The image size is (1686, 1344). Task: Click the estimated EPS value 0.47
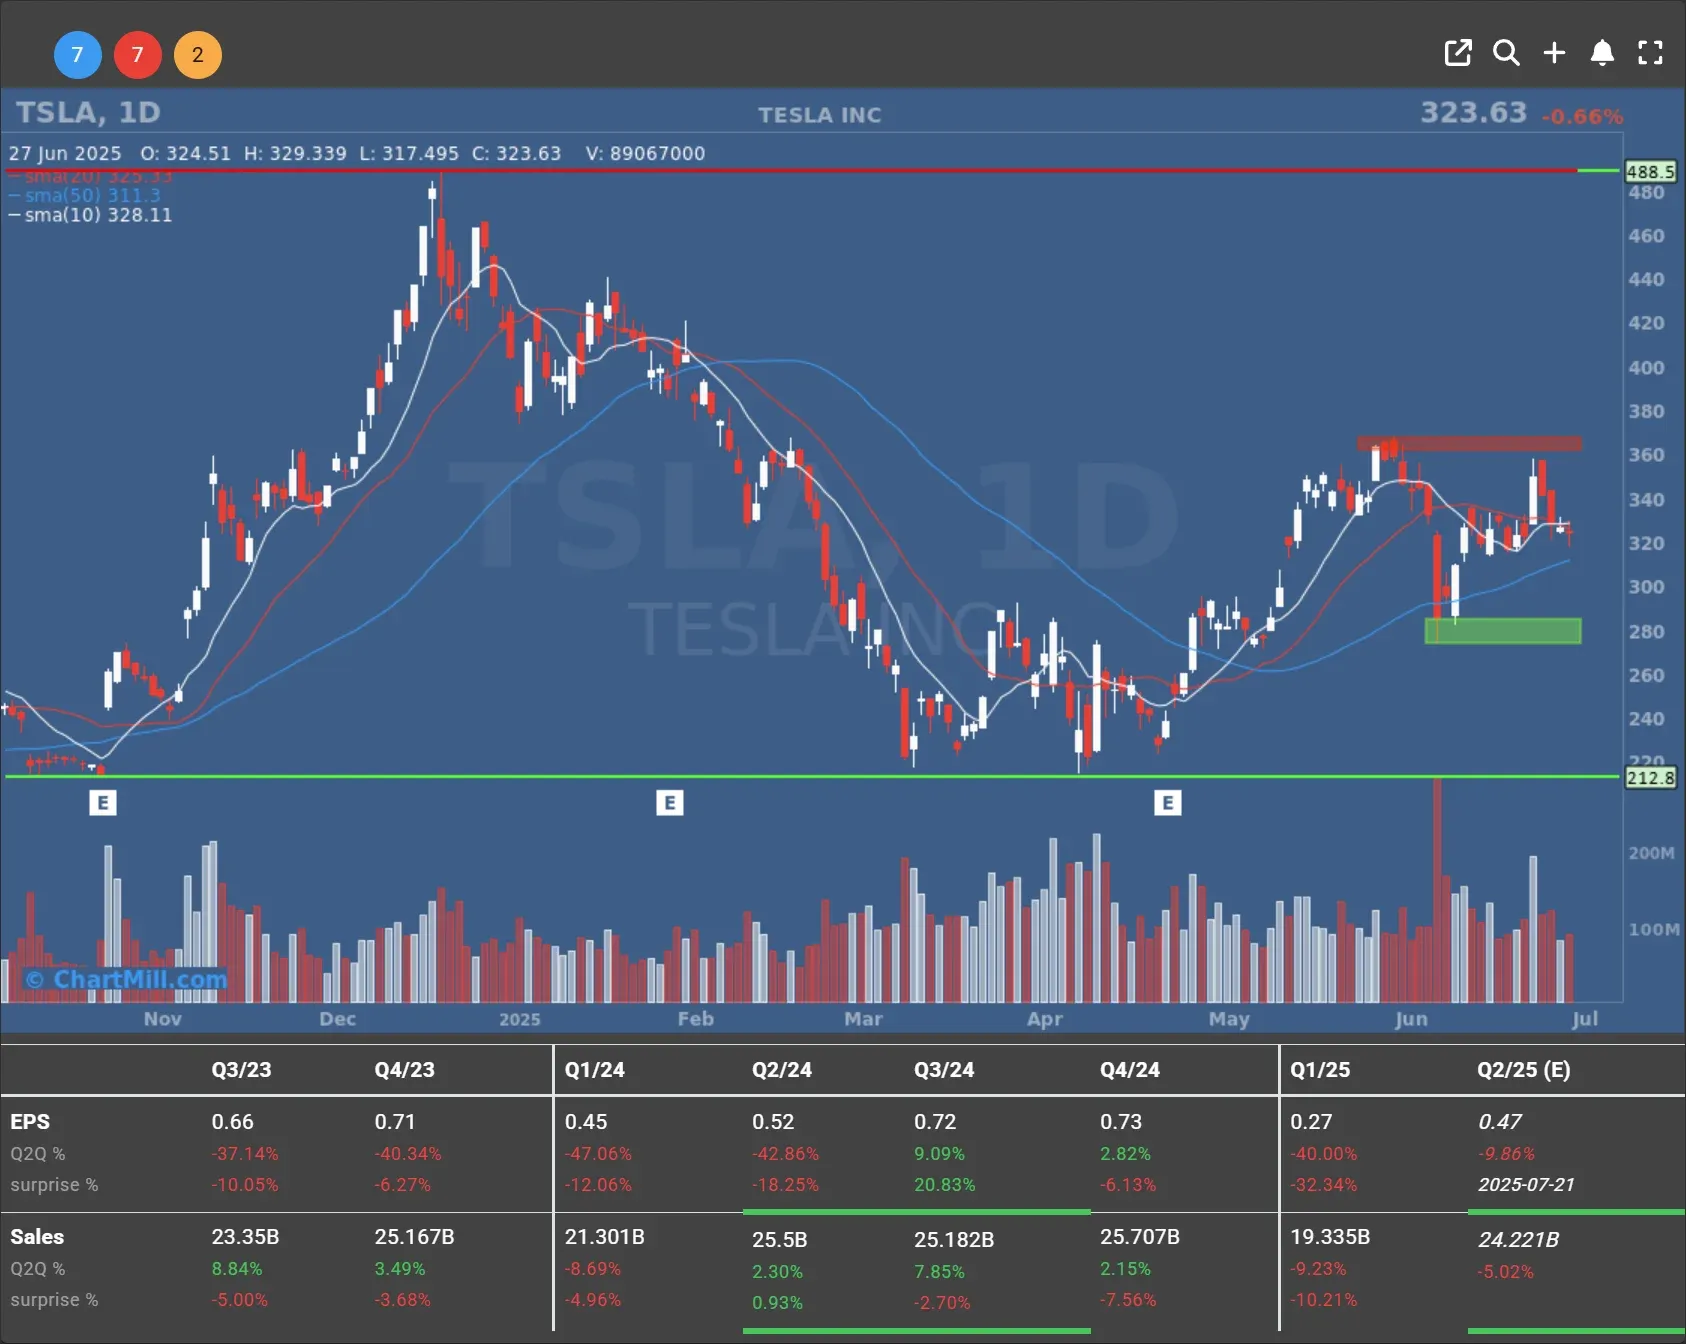click(x=1500, y=1122)
